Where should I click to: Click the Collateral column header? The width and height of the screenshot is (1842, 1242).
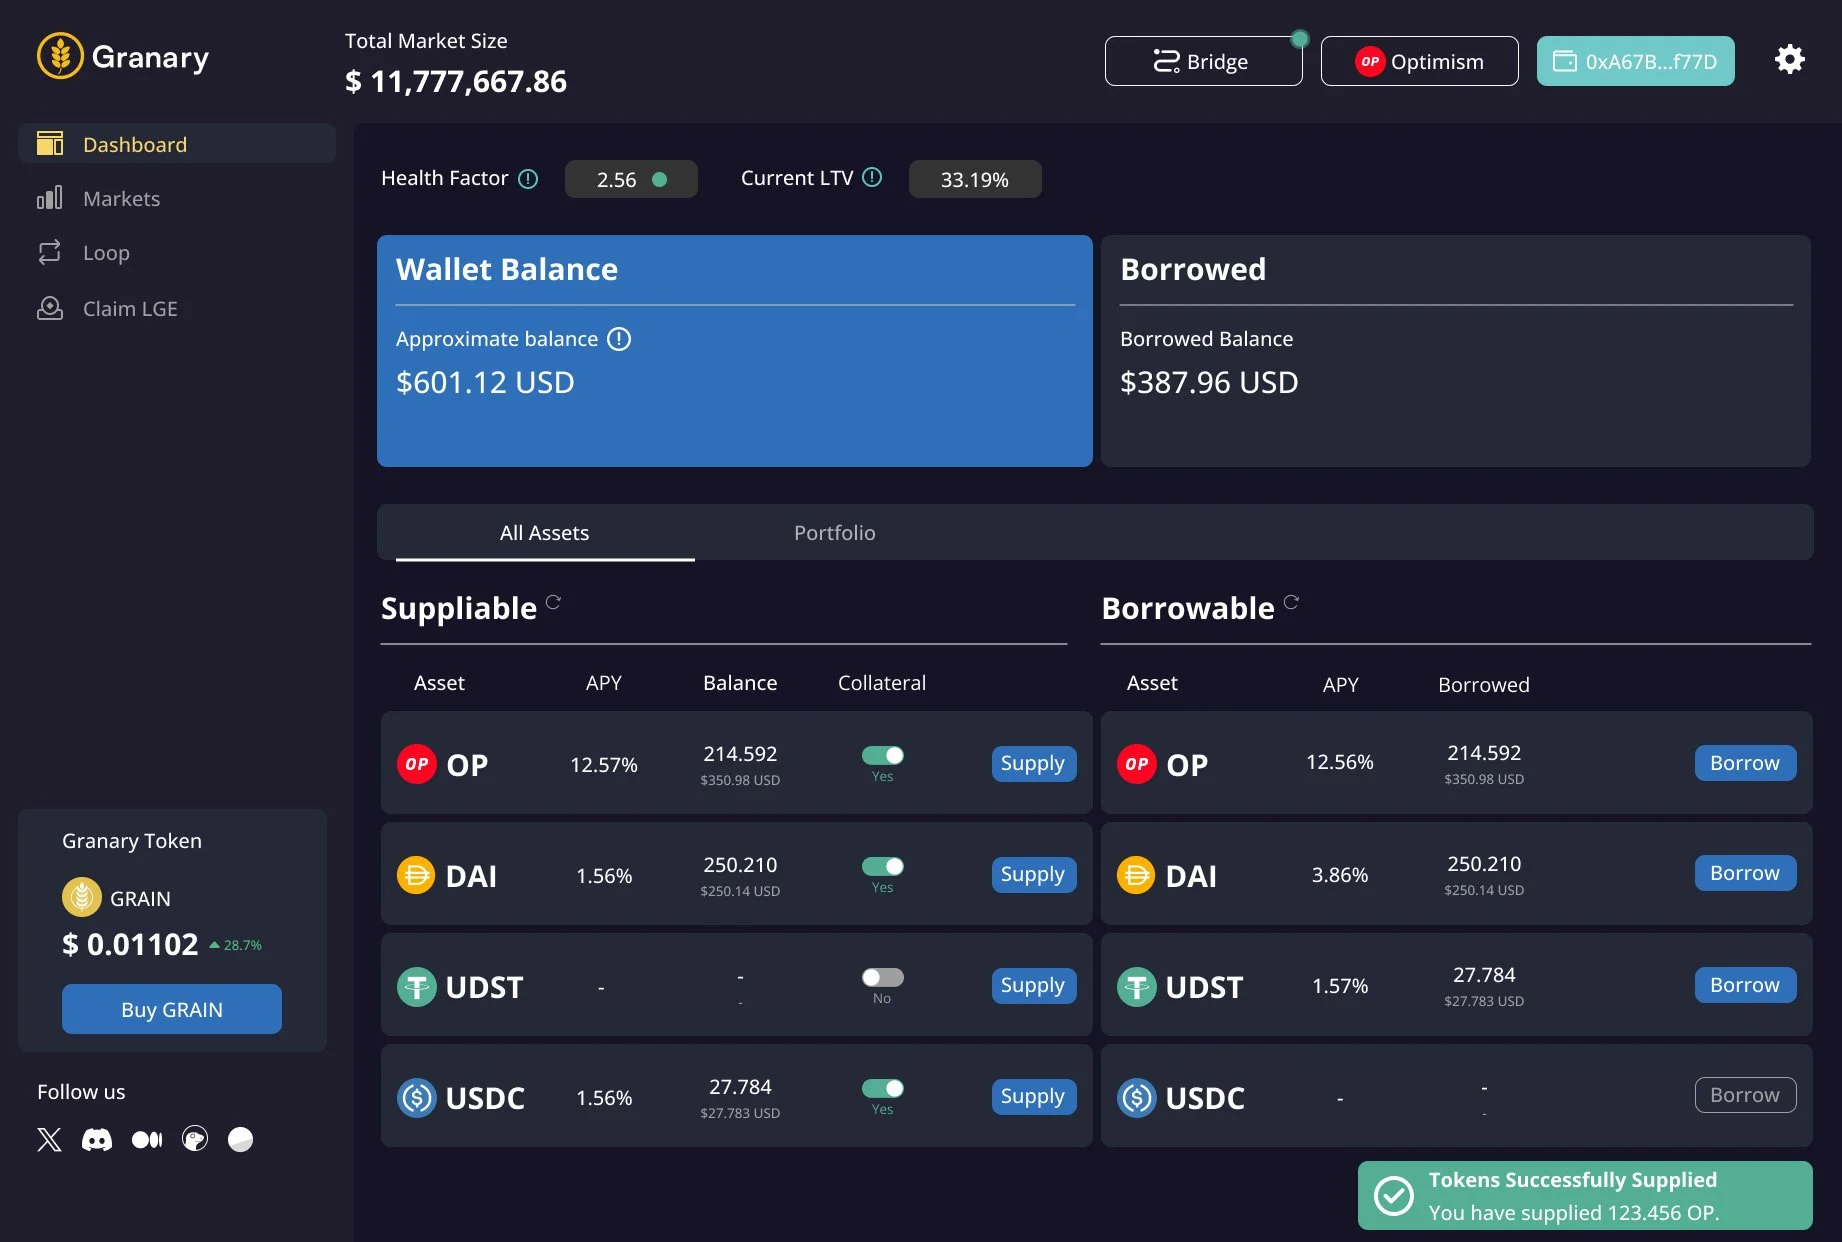coord(882,682)
